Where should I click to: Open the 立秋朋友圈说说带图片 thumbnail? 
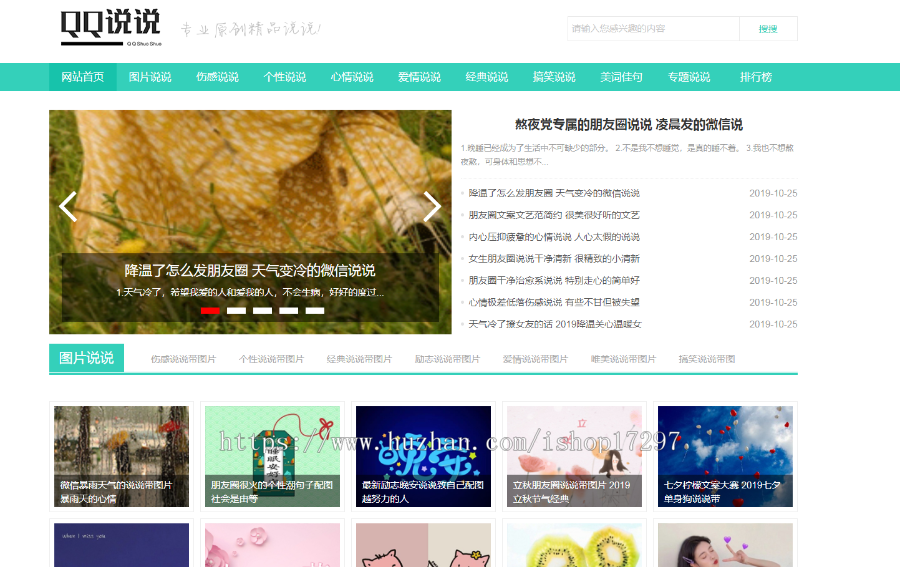tap(574, 456)
